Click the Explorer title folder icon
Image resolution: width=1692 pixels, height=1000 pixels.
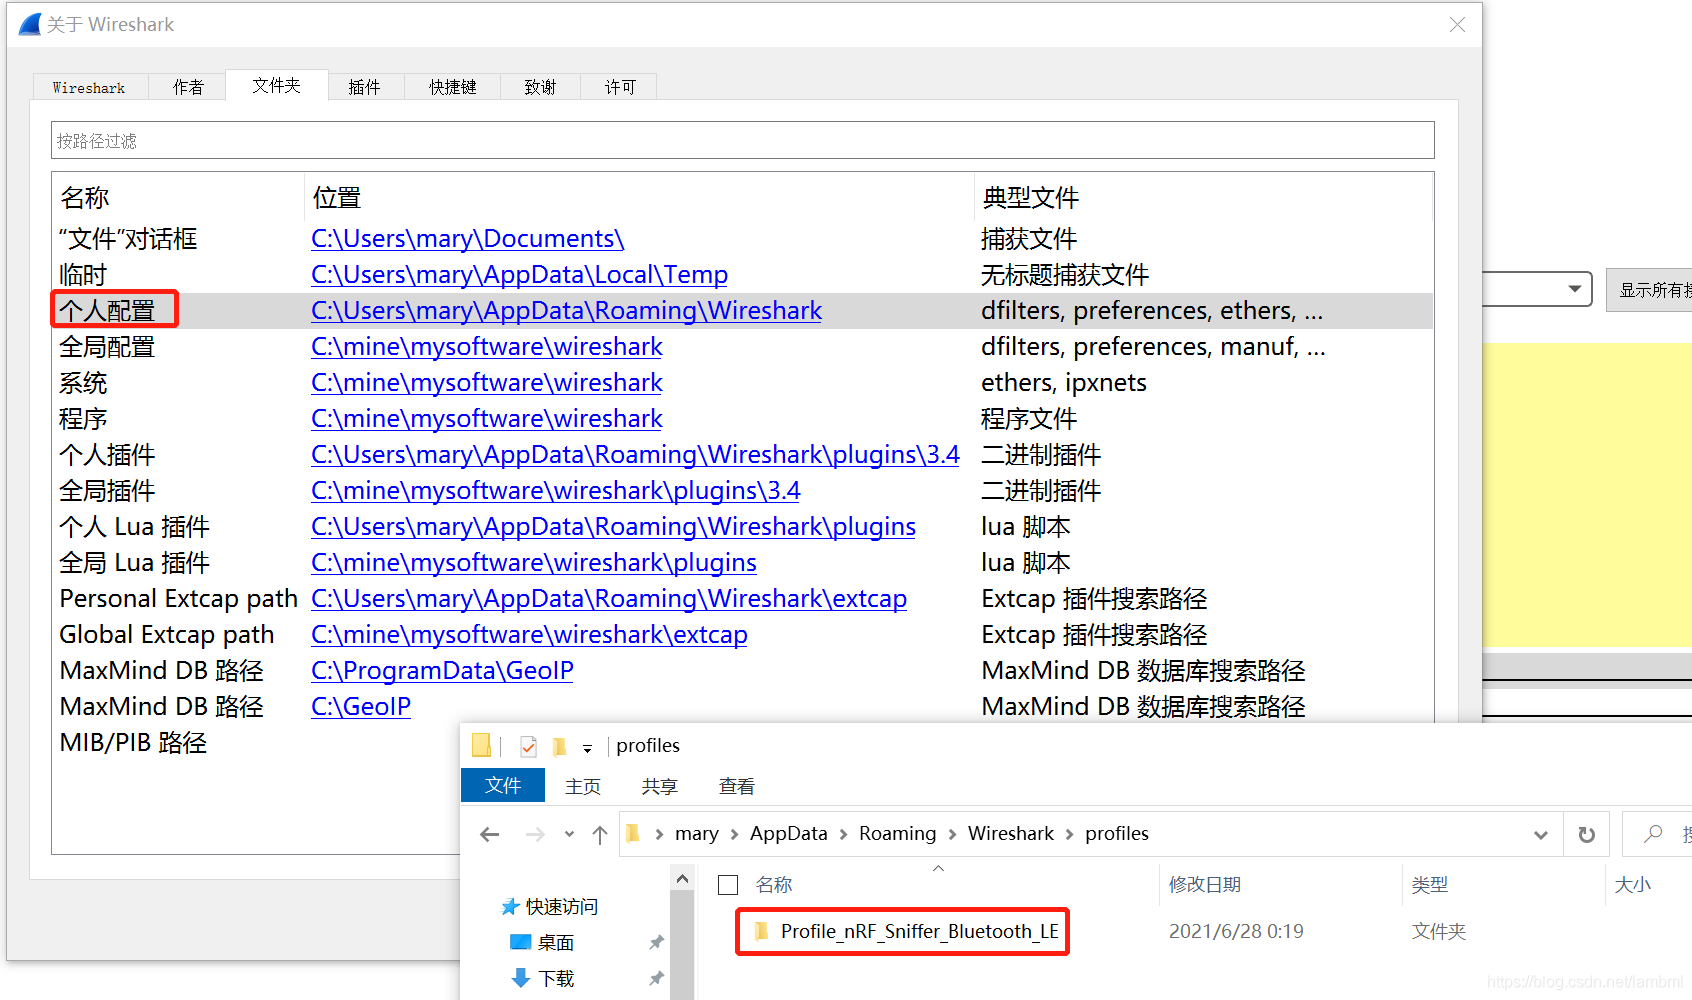pyautogui.click(x=482, y=745)
